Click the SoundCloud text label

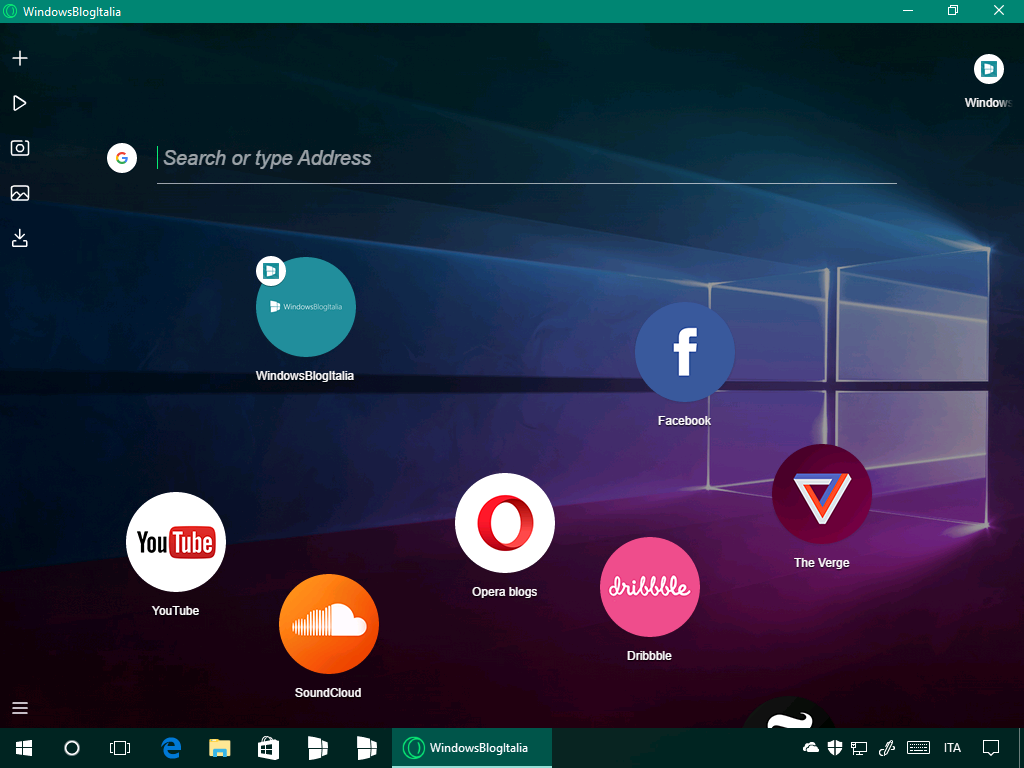point(328,693)
